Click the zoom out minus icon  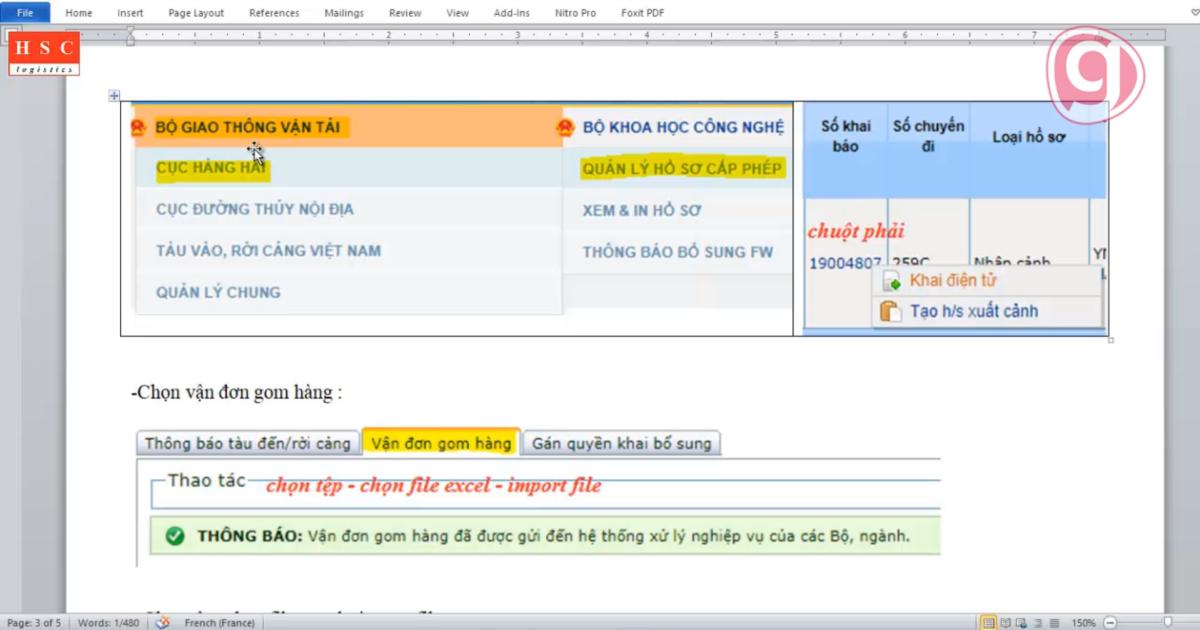click(x=1110, y=622)
